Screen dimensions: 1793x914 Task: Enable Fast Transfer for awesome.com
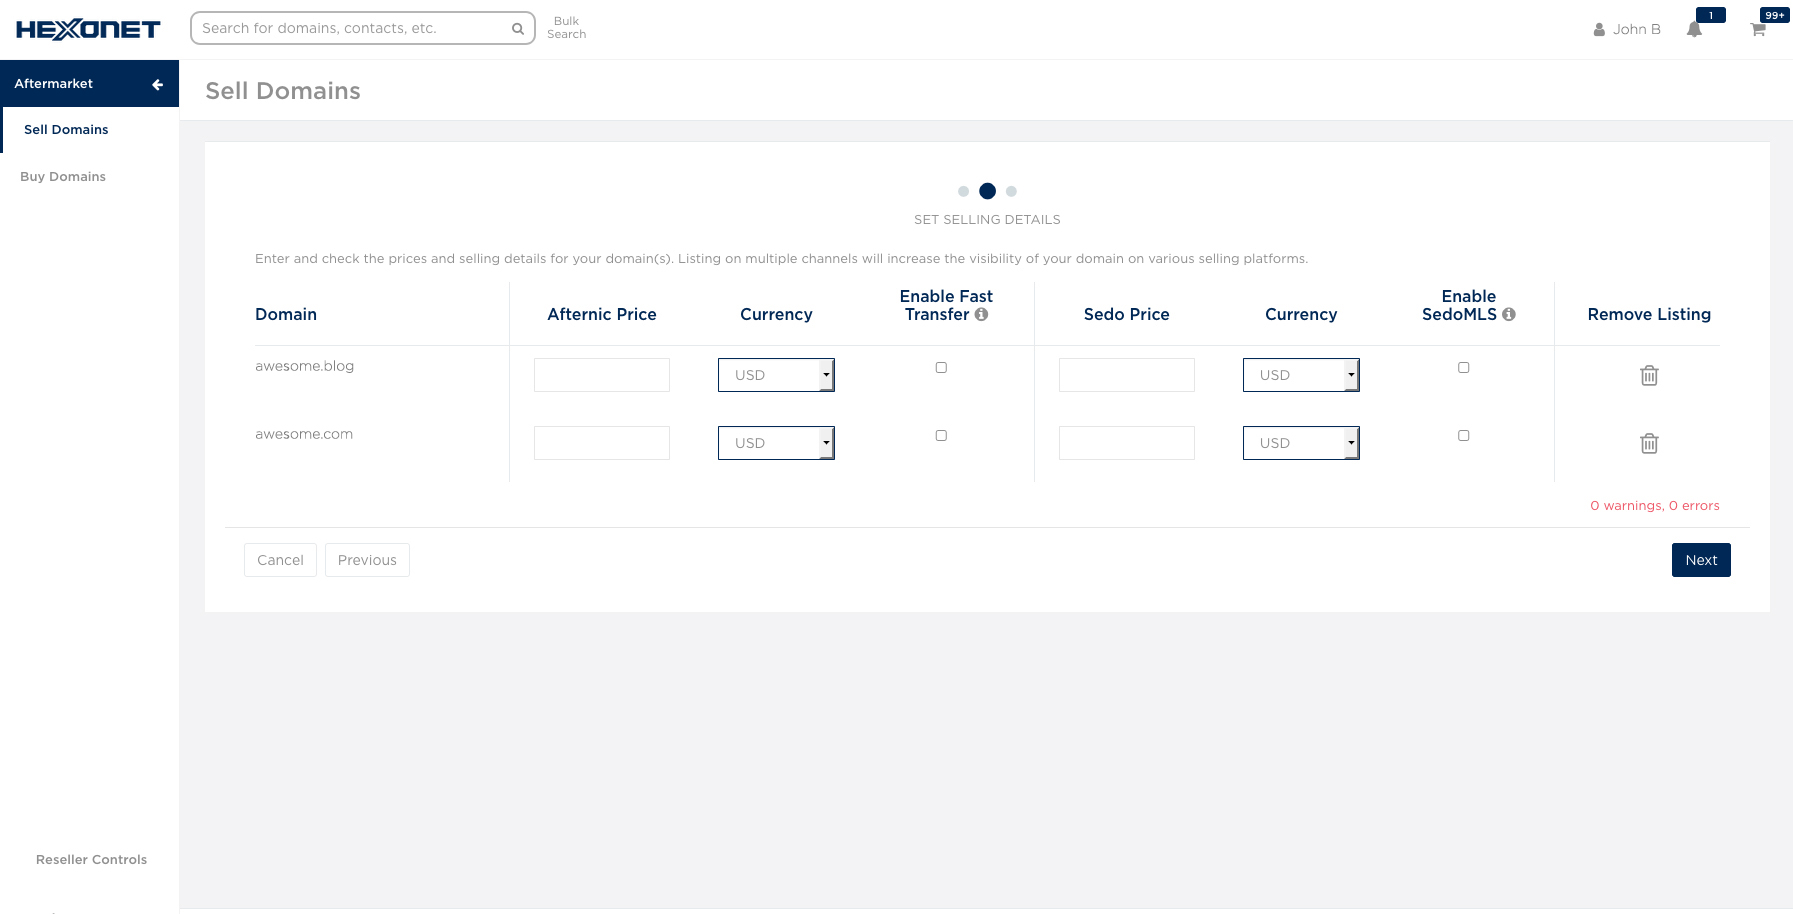941,435
